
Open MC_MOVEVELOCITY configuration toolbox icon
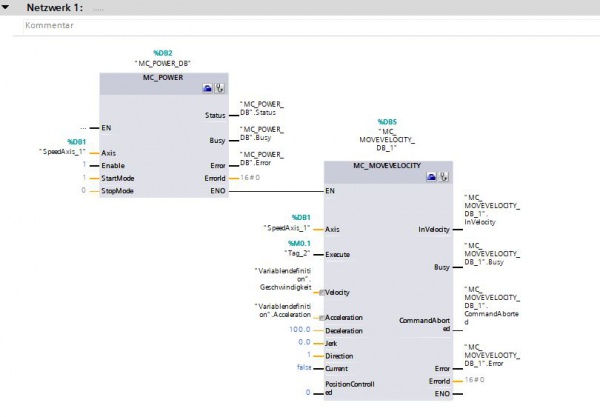click(x=433, y=175)
